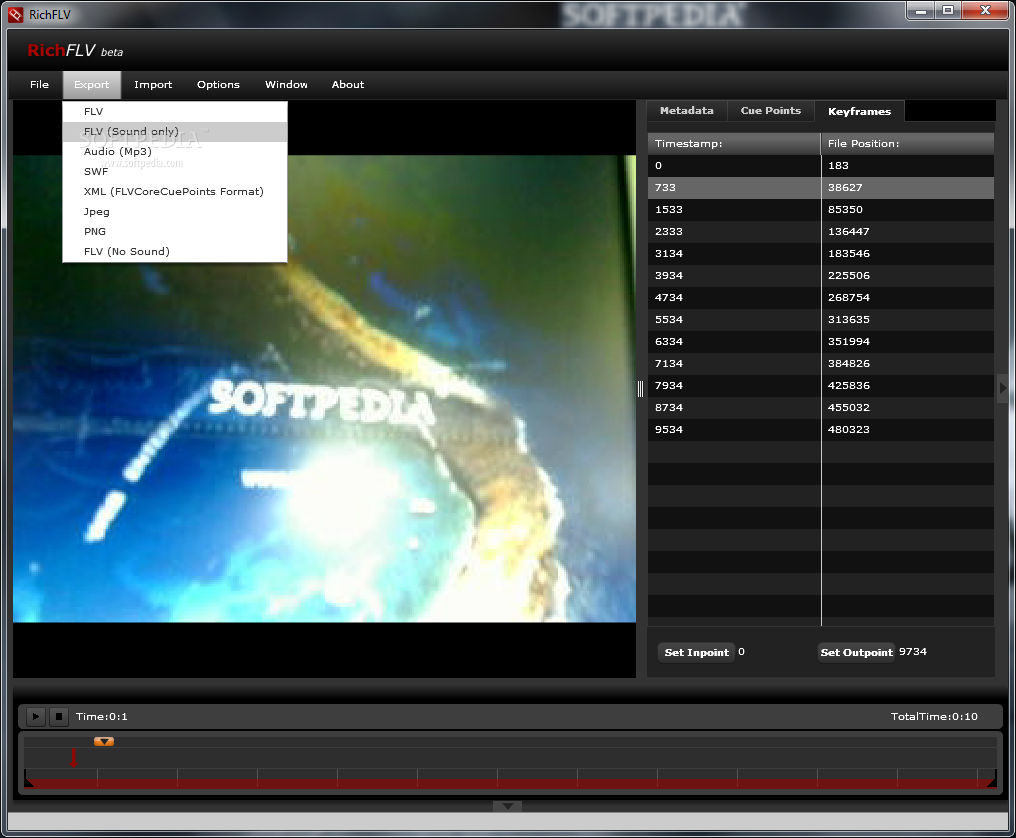Minimize the RichFLV window
The width and height of the screenshot is (1016, 838).
[920, 10]
